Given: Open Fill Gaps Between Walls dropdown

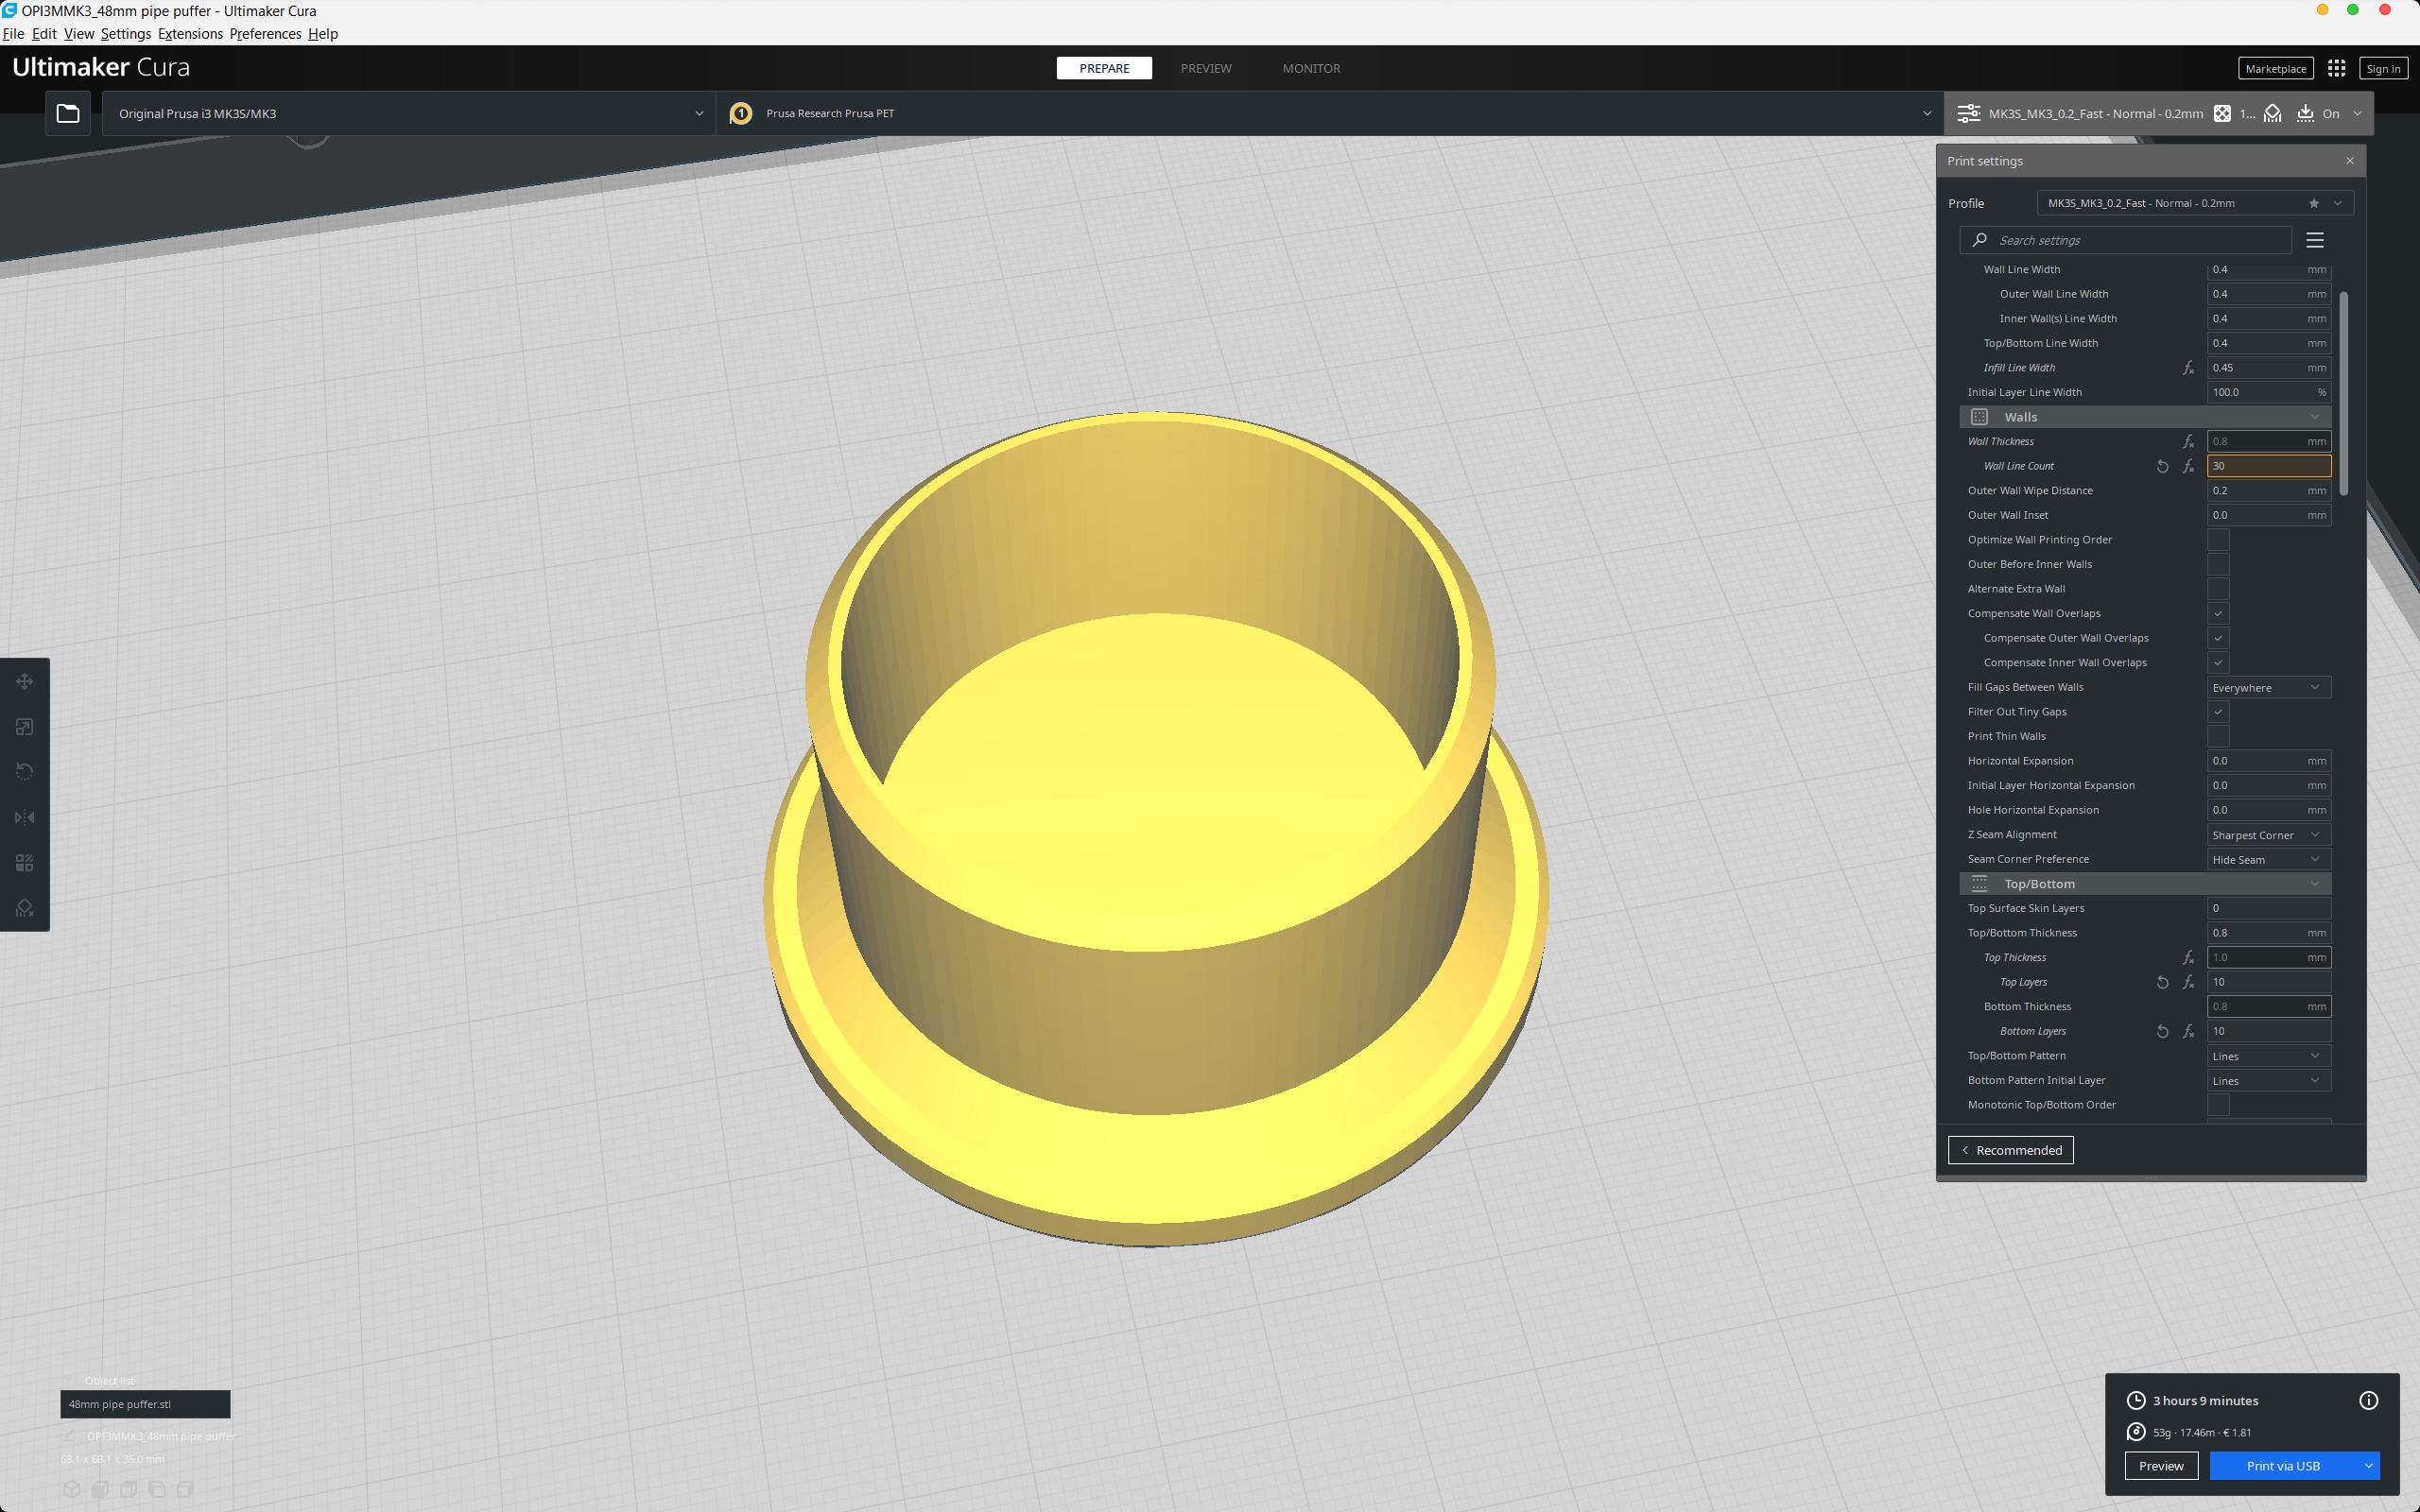Looking at the screenshot, I should 2268,687.
